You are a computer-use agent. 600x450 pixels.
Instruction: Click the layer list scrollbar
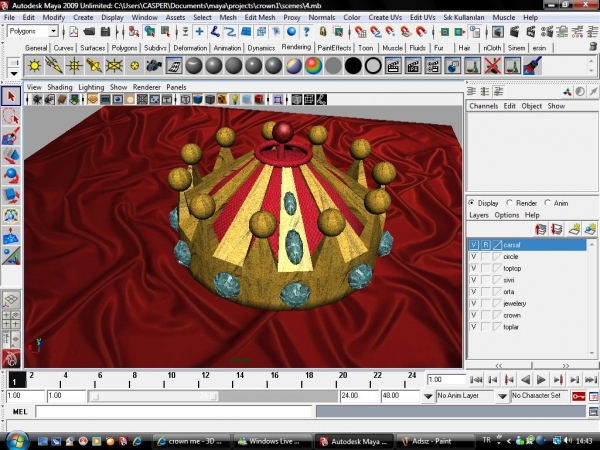click(x=592, y=298)
